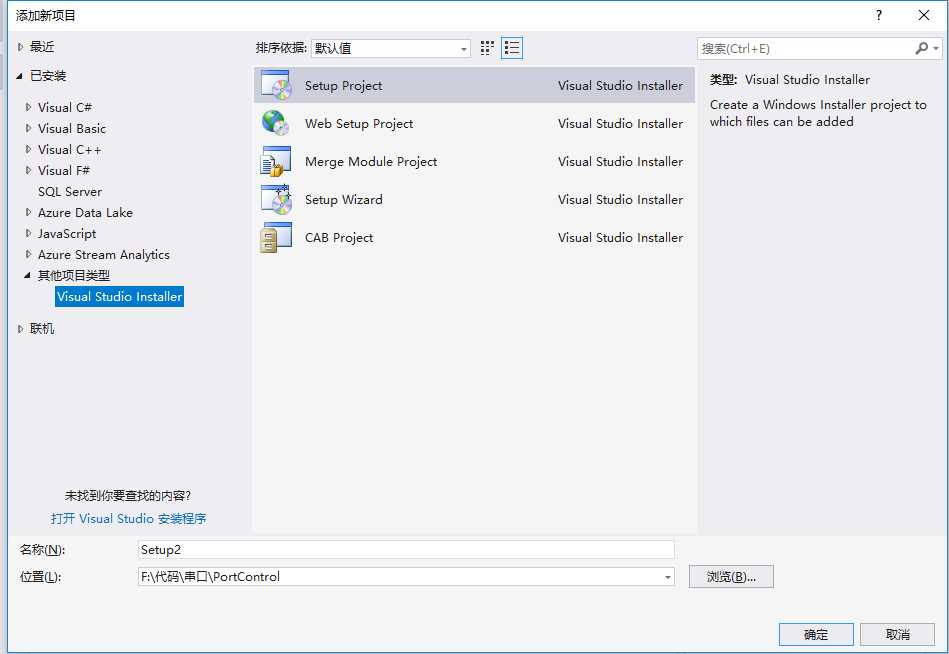Expand the Visual Basic node

pos(28,128)
